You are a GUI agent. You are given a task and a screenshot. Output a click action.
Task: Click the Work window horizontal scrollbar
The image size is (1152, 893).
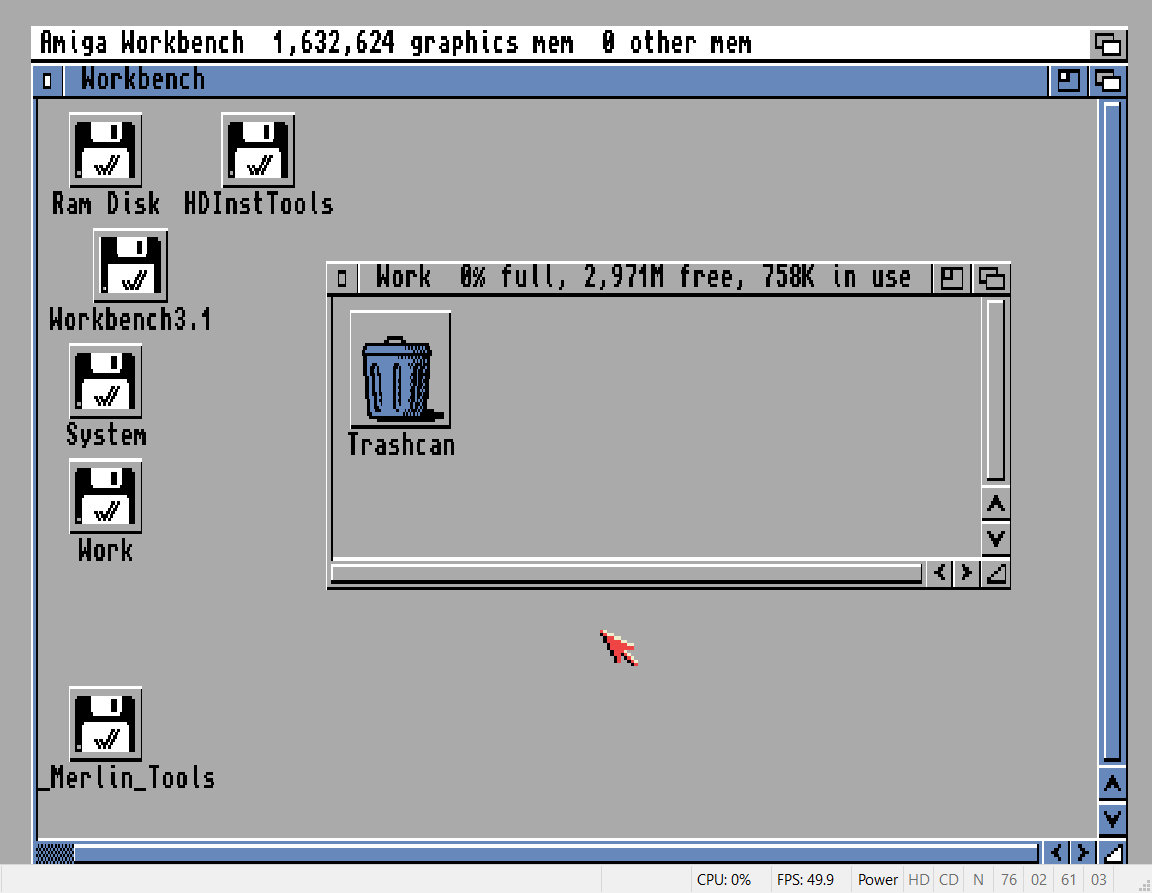coord(627,573)
